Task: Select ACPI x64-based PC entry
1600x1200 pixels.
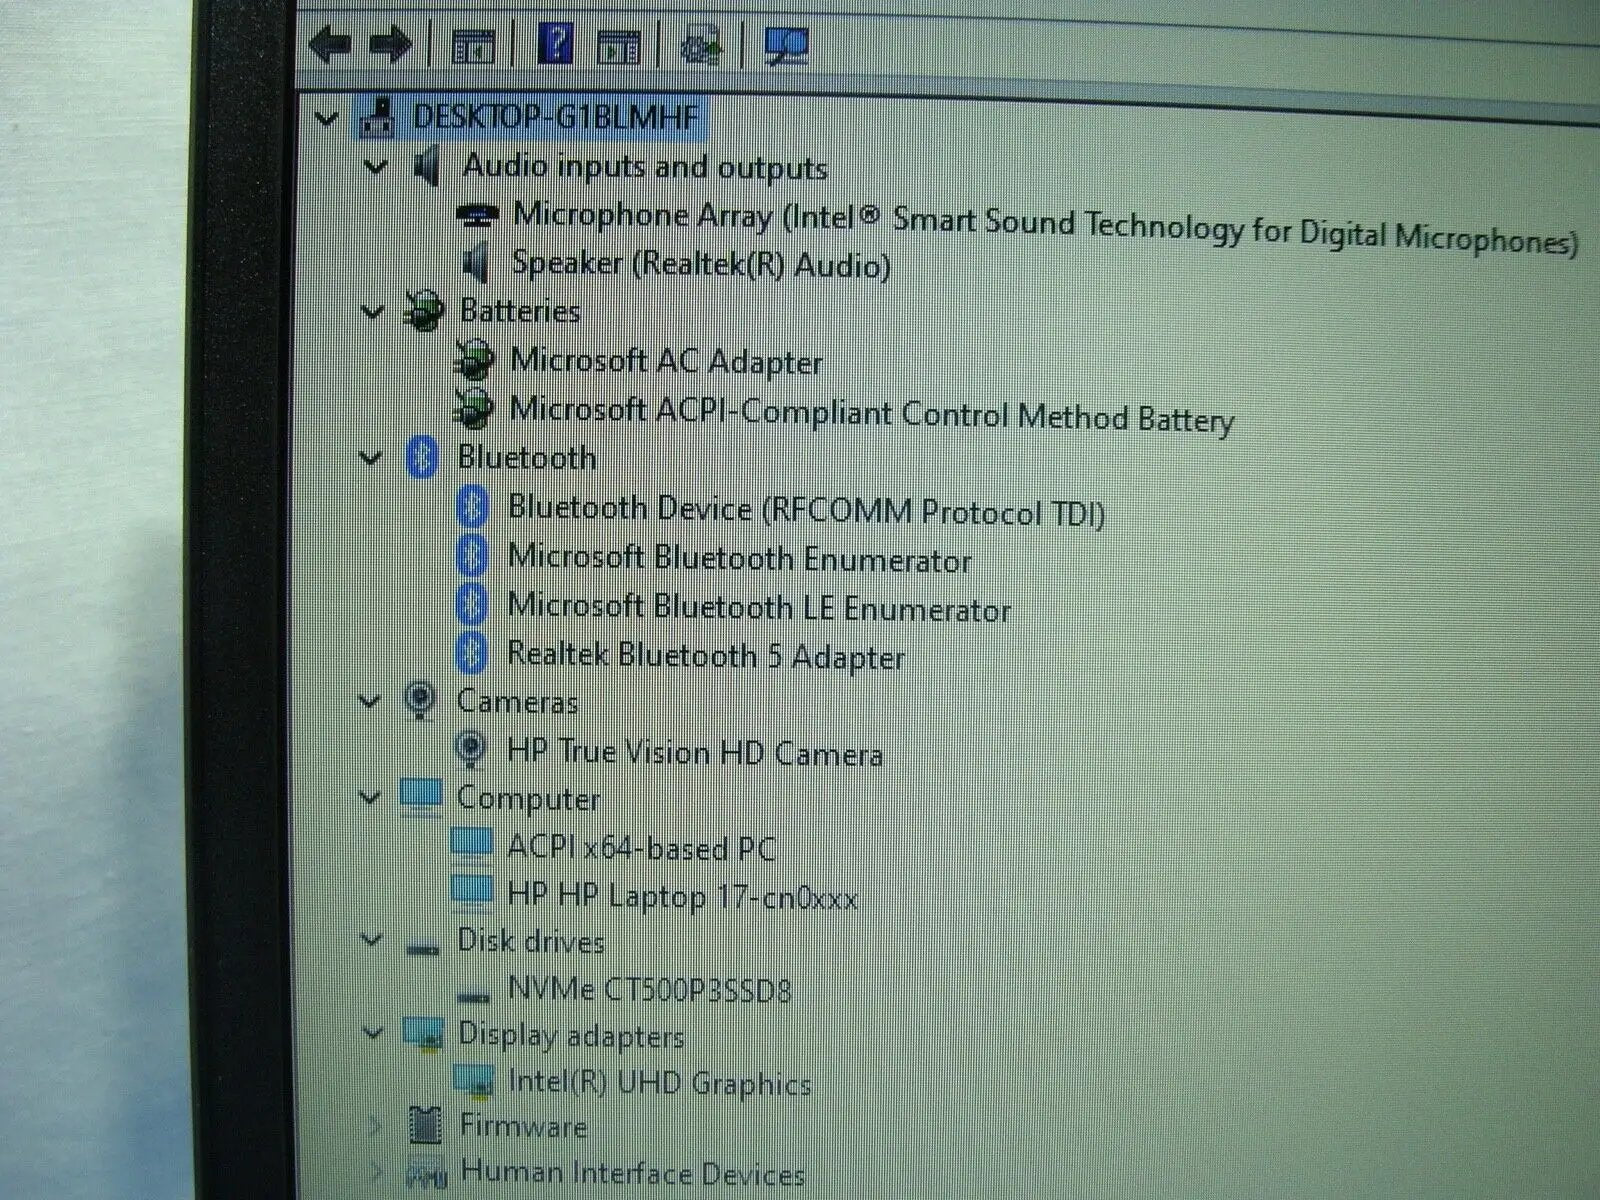Action: click(641, 848)
